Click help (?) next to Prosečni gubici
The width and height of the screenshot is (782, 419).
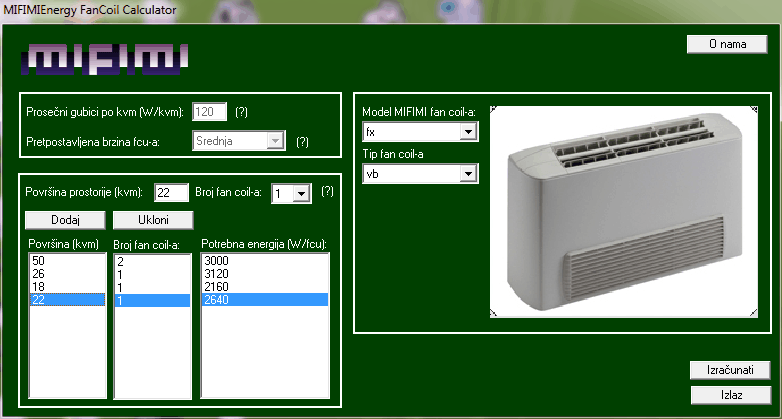[241, 112]
